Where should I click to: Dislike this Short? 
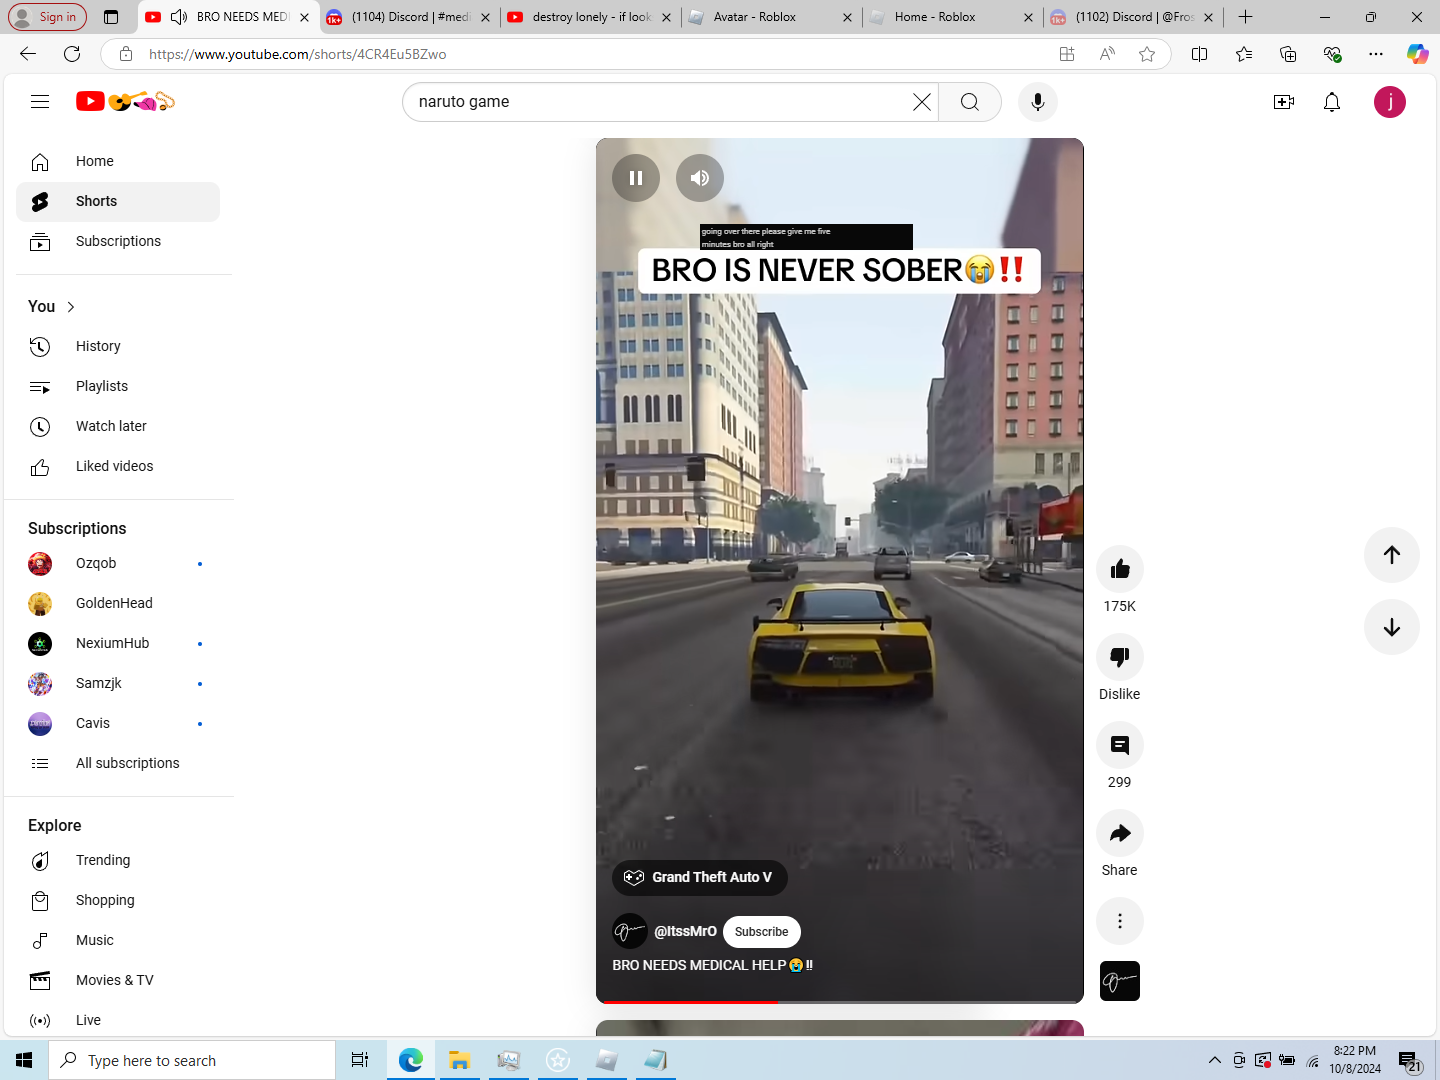click(x=1120, y=657)
